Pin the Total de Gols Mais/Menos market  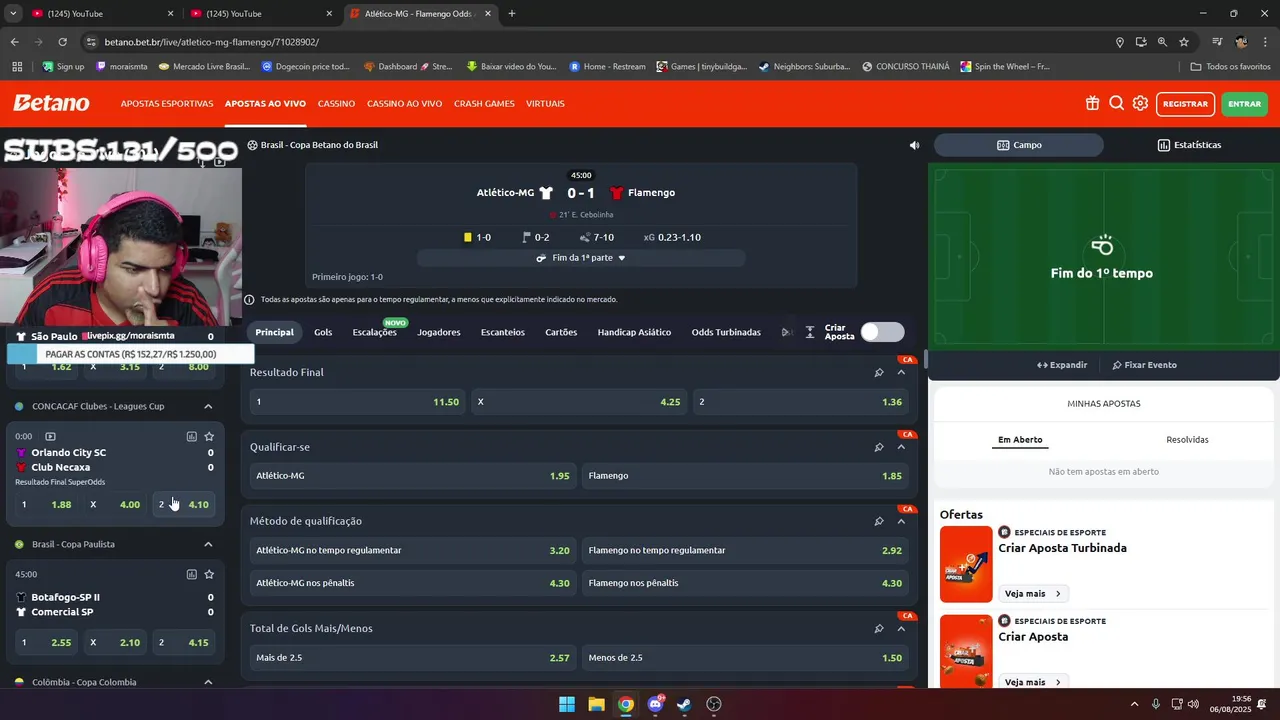[x=879, y=628]
